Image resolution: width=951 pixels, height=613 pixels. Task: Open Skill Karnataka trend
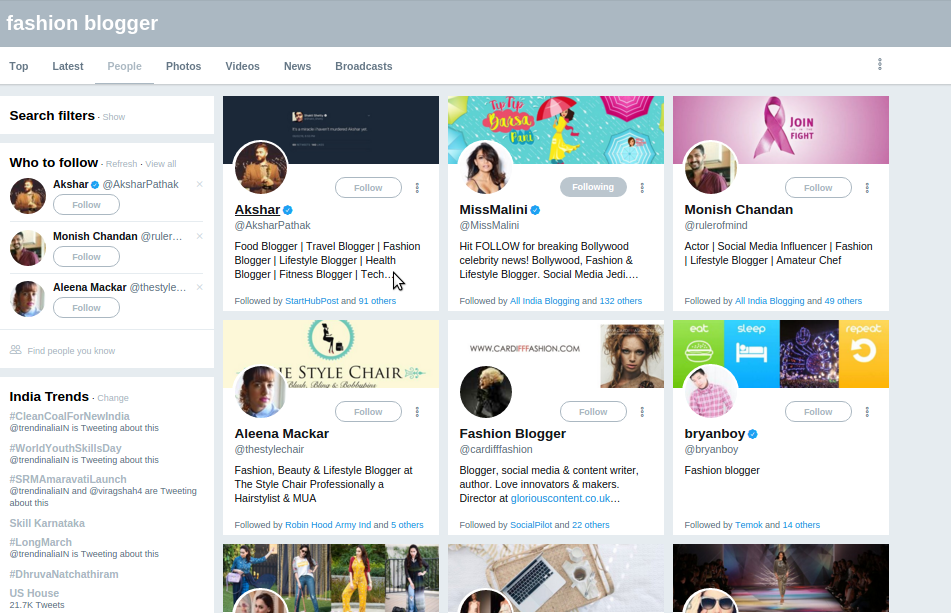pos(47,523)
